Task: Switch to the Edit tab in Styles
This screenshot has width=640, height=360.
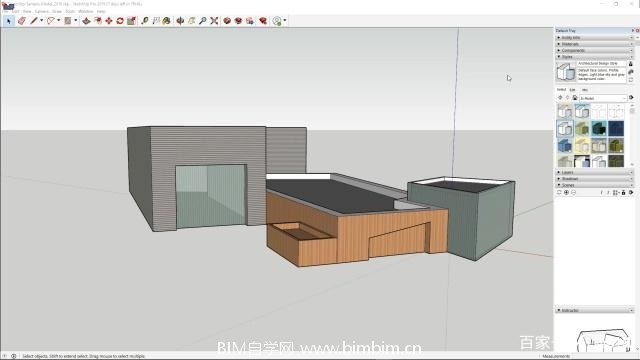Action: coord(573,90)
